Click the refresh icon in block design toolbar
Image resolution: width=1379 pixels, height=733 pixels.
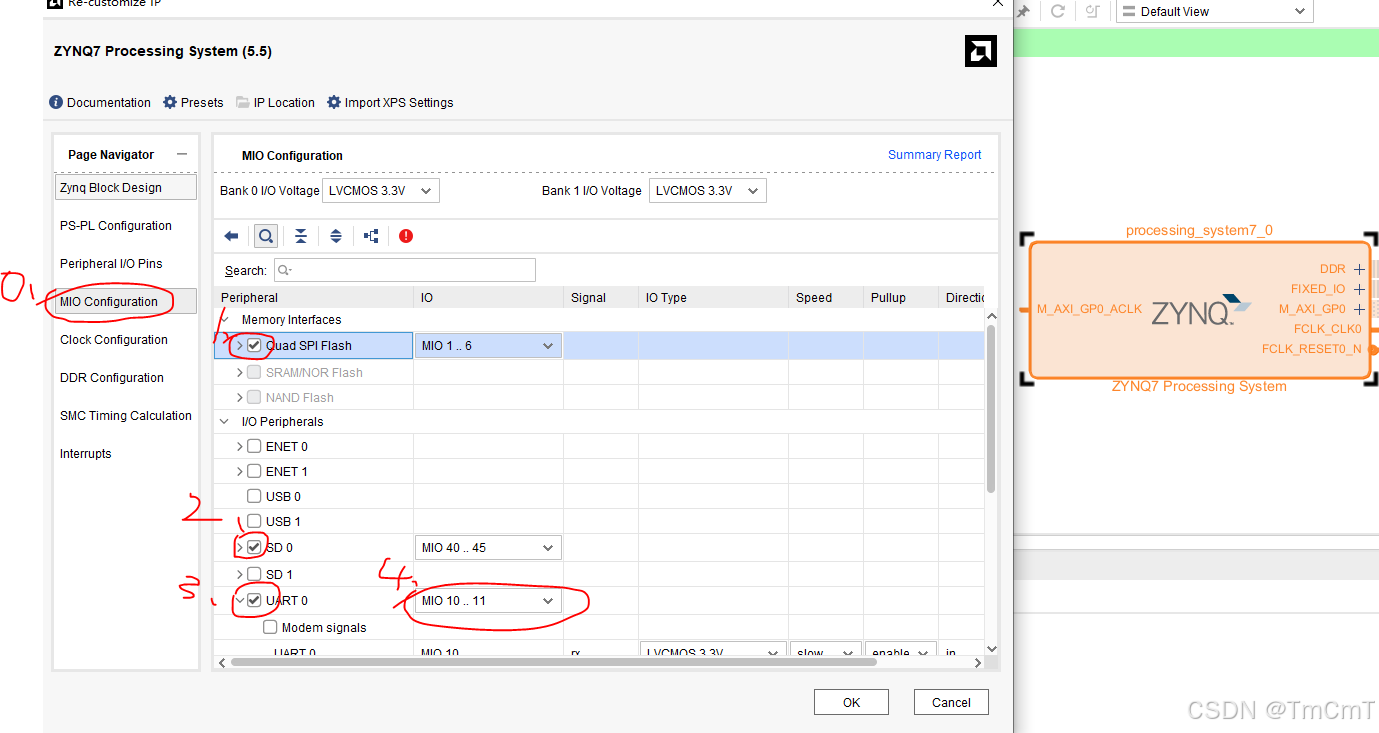point(1057,12)
